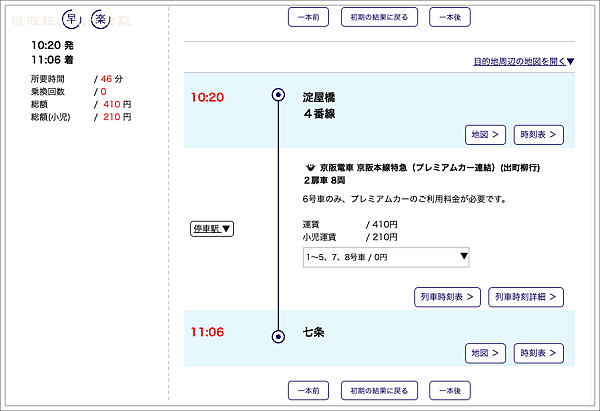Viewport: 600px width, 411px height.
Task: Click the 乗換回数 0 summary row
Action: (69, 91)
